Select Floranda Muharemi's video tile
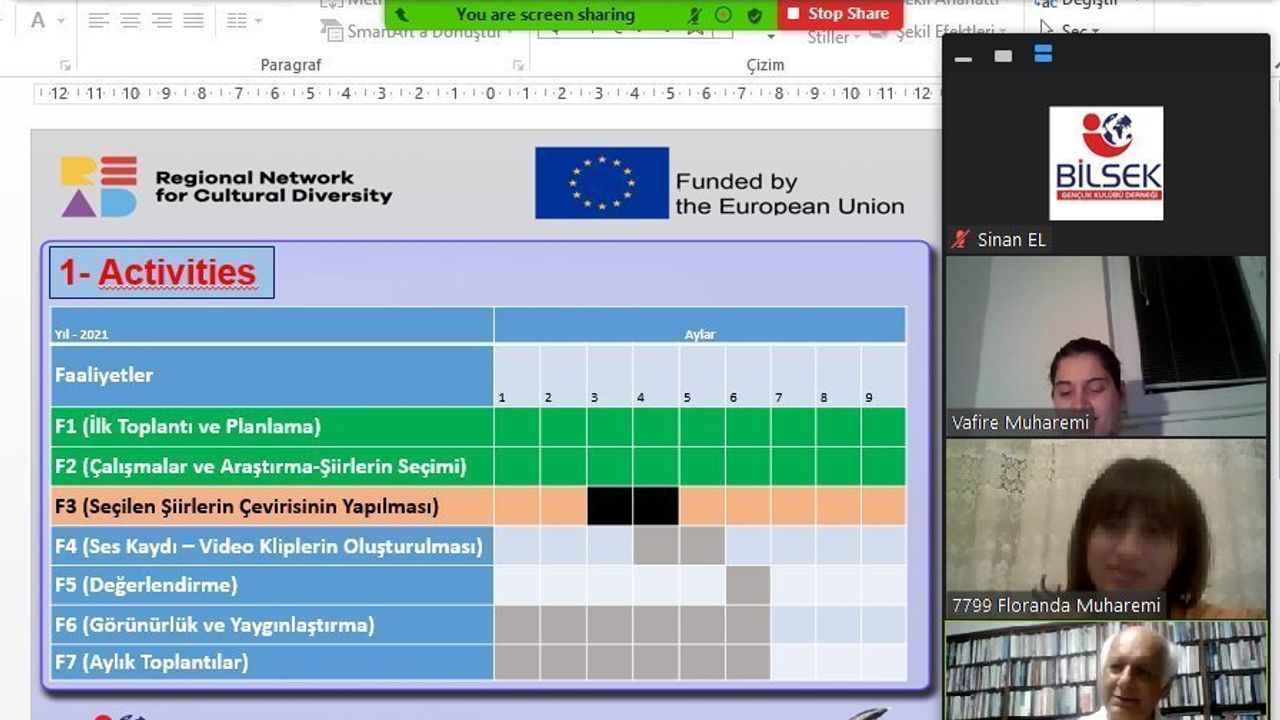 tap(1106, 529)
